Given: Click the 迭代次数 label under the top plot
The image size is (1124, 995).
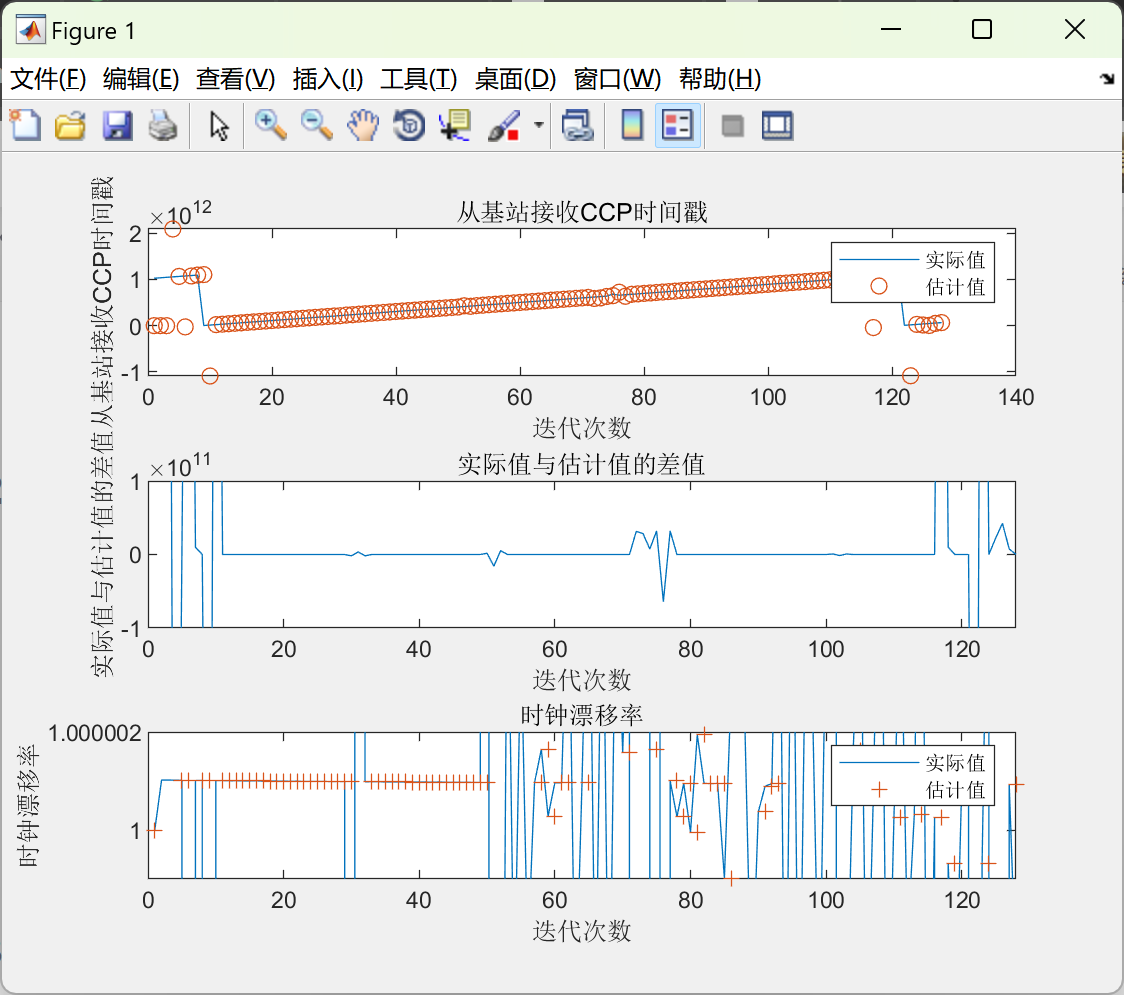Looking at the screenshot, I should (581, 429).
